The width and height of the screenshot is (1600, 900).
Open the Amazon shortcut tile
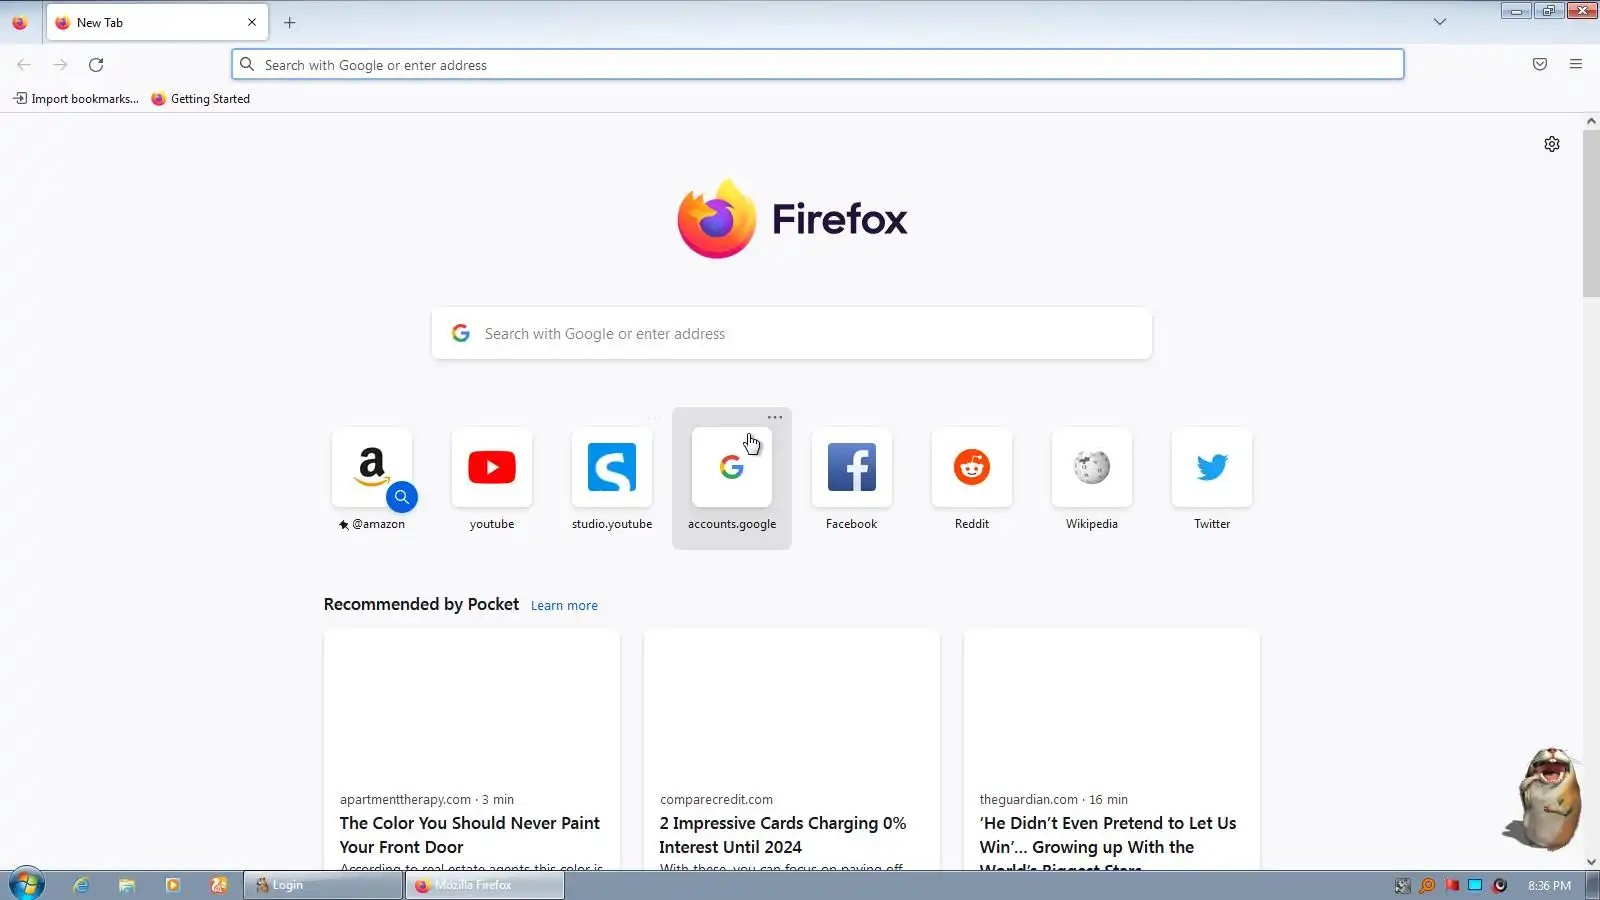372,467
